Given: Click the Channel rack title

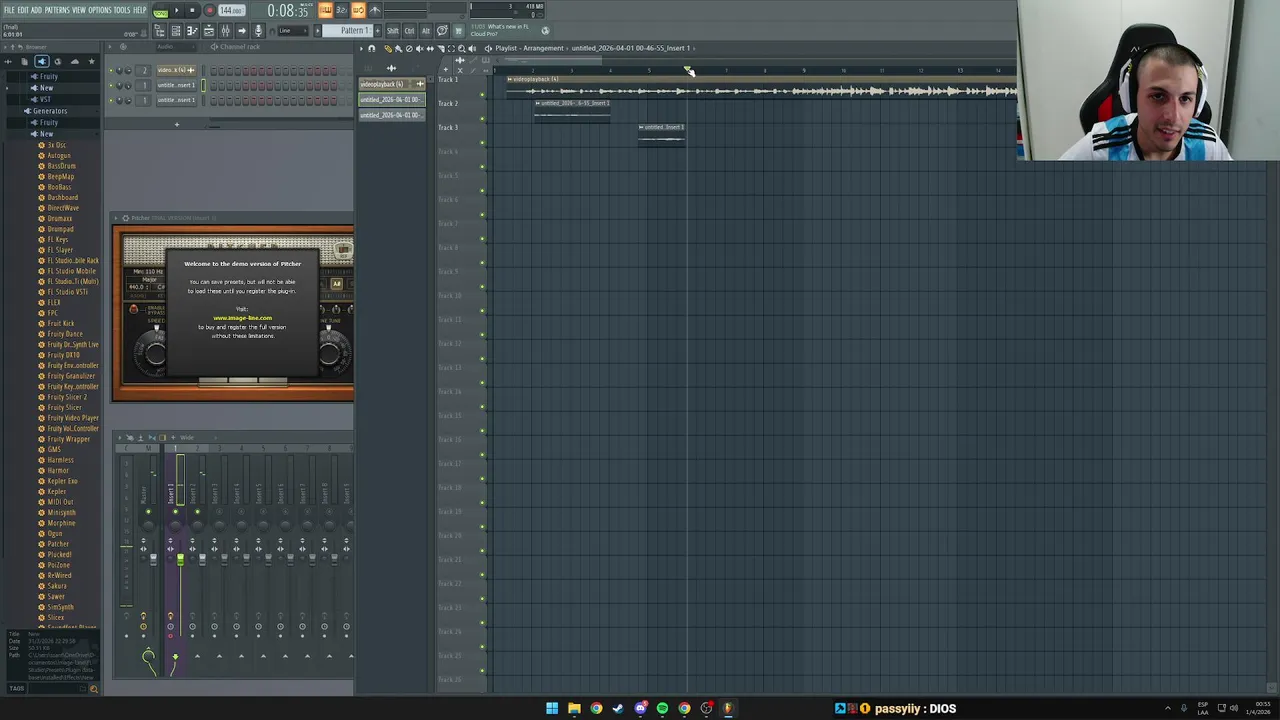Looking at the screenshot, I should [x=238, y=47].
